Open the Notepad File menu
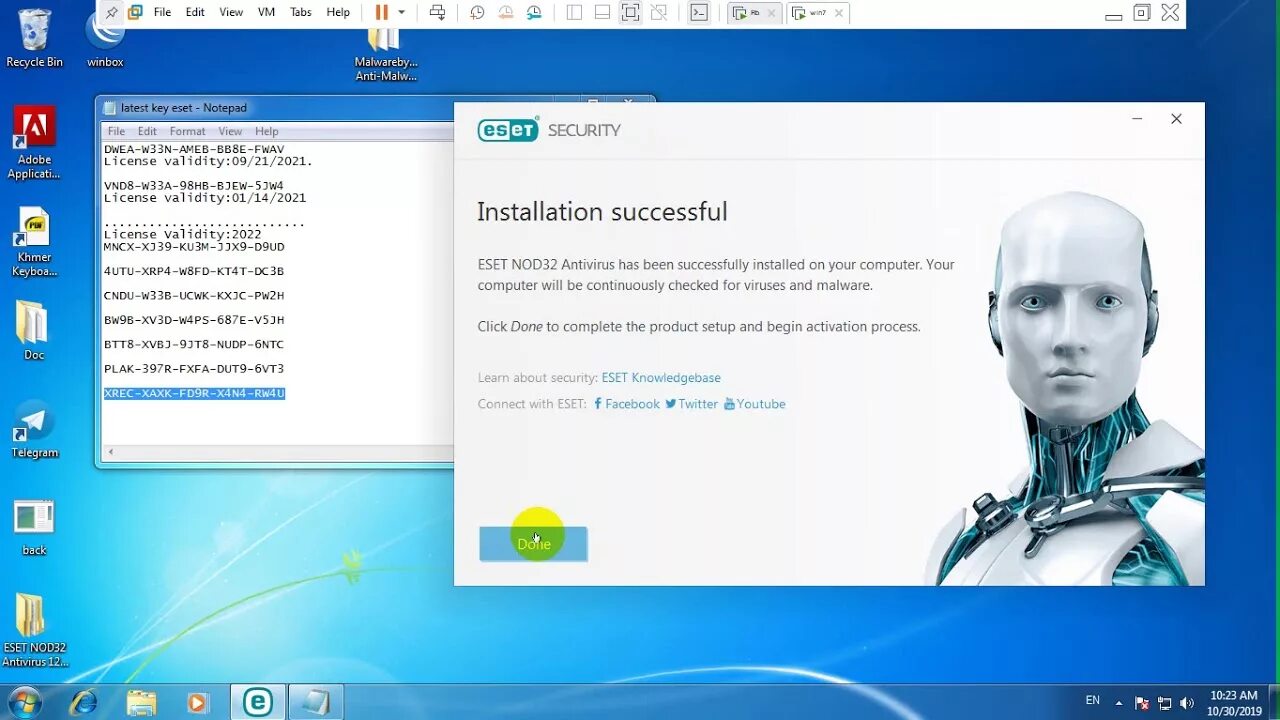Viewport: 1280px width, 720px height. click(x=116, y=131)
